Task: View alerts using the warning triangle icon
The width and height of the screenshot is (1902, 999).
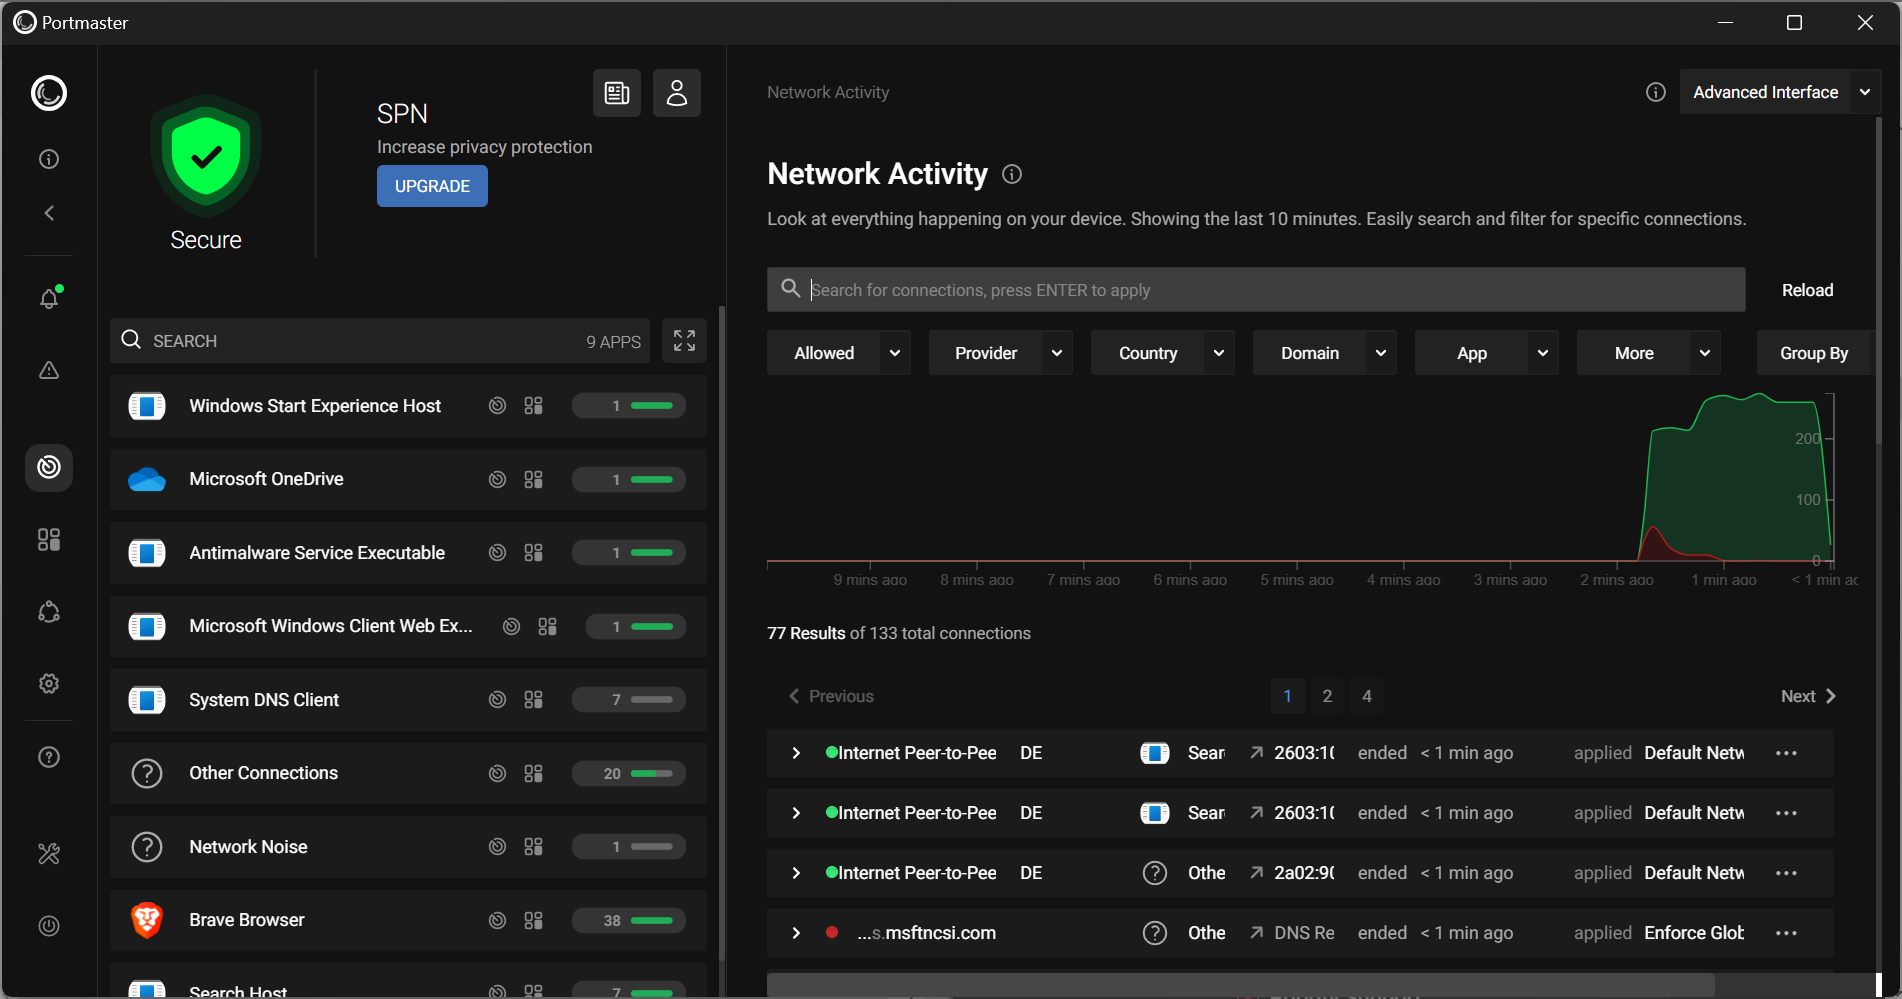Action: [x=48, y=370]
